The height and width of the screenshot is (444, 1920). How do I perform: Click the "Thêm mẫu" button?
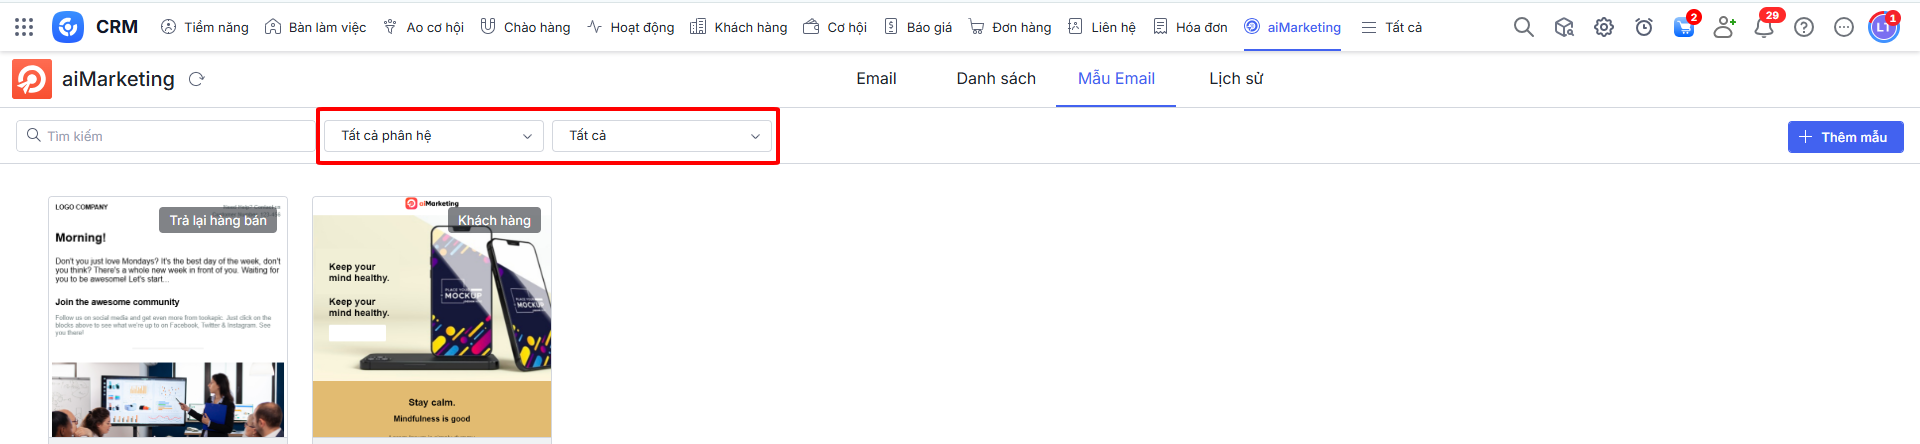click(x=1845, y=137)
